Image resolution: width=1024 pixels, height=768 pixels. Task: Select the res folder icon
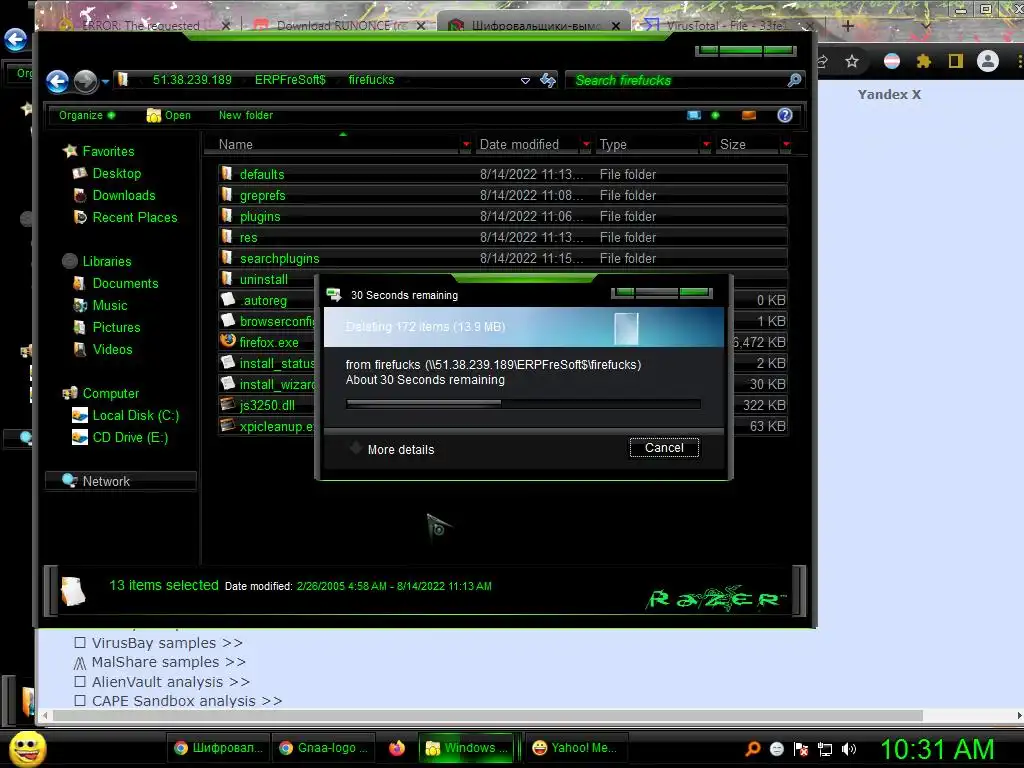tap(227, 236)
